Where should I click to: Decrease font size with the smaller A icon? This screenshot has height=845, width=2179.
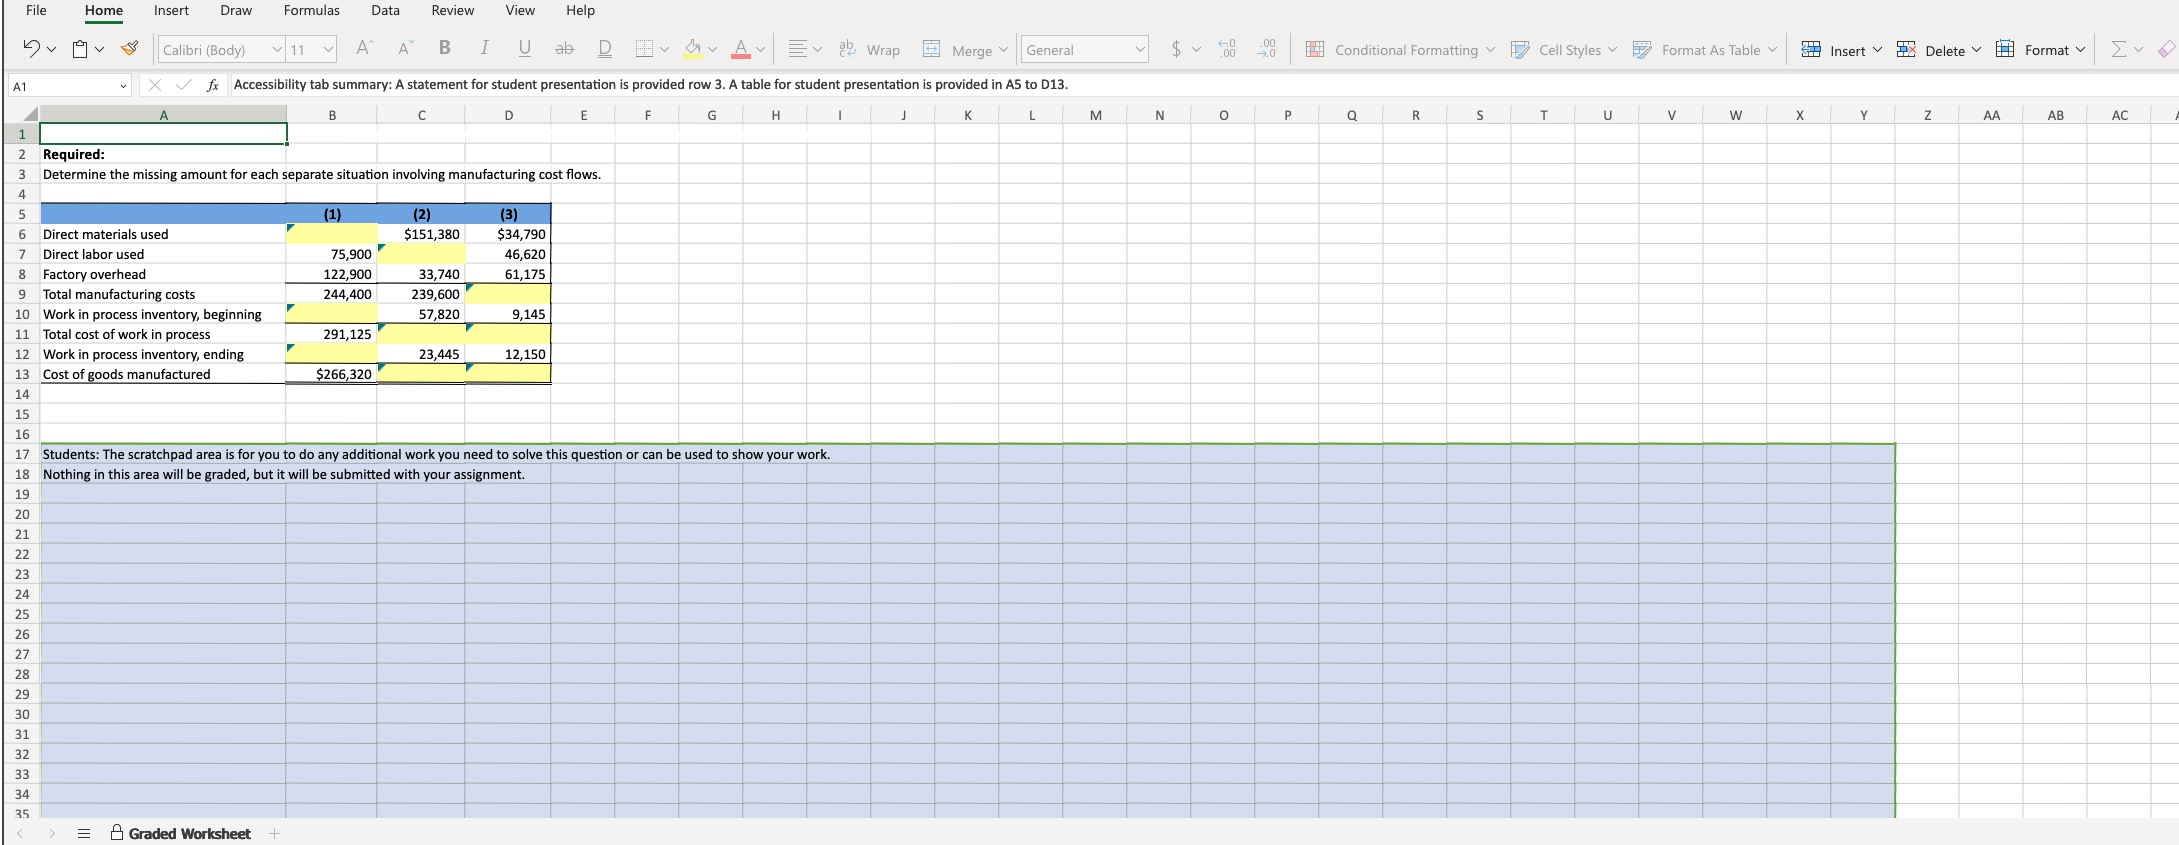click(405, 49)
